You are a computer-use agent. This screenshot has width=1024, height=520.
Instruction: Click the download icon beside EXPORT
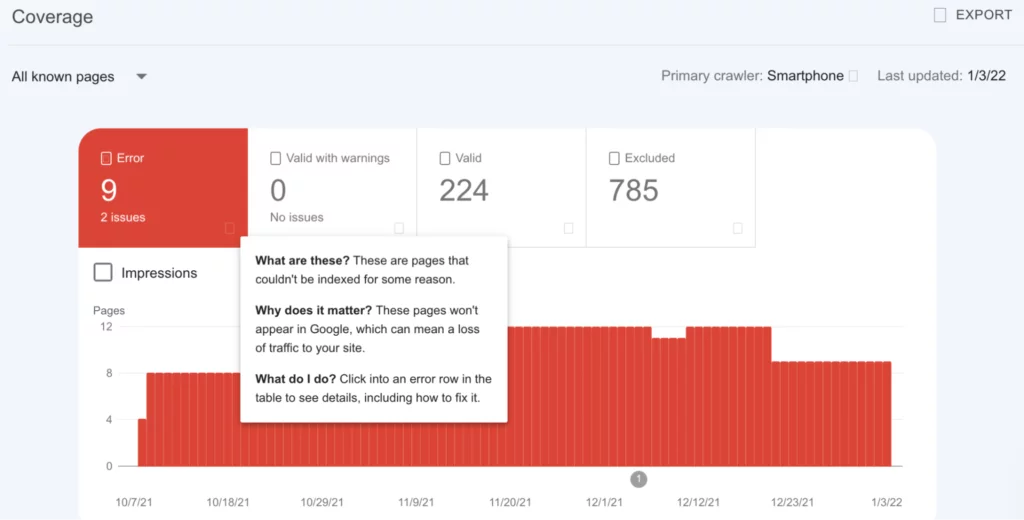click(x=939, y=15)
